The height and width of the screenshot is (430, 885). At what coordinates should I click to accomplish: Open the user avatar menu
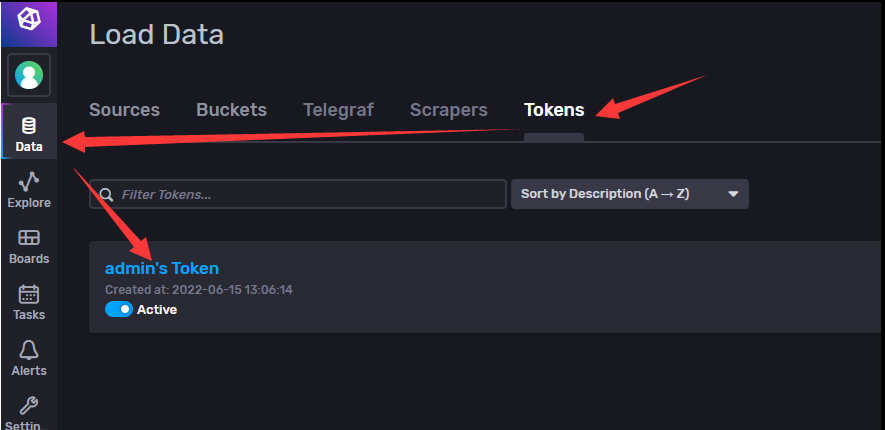click(29, 75)
